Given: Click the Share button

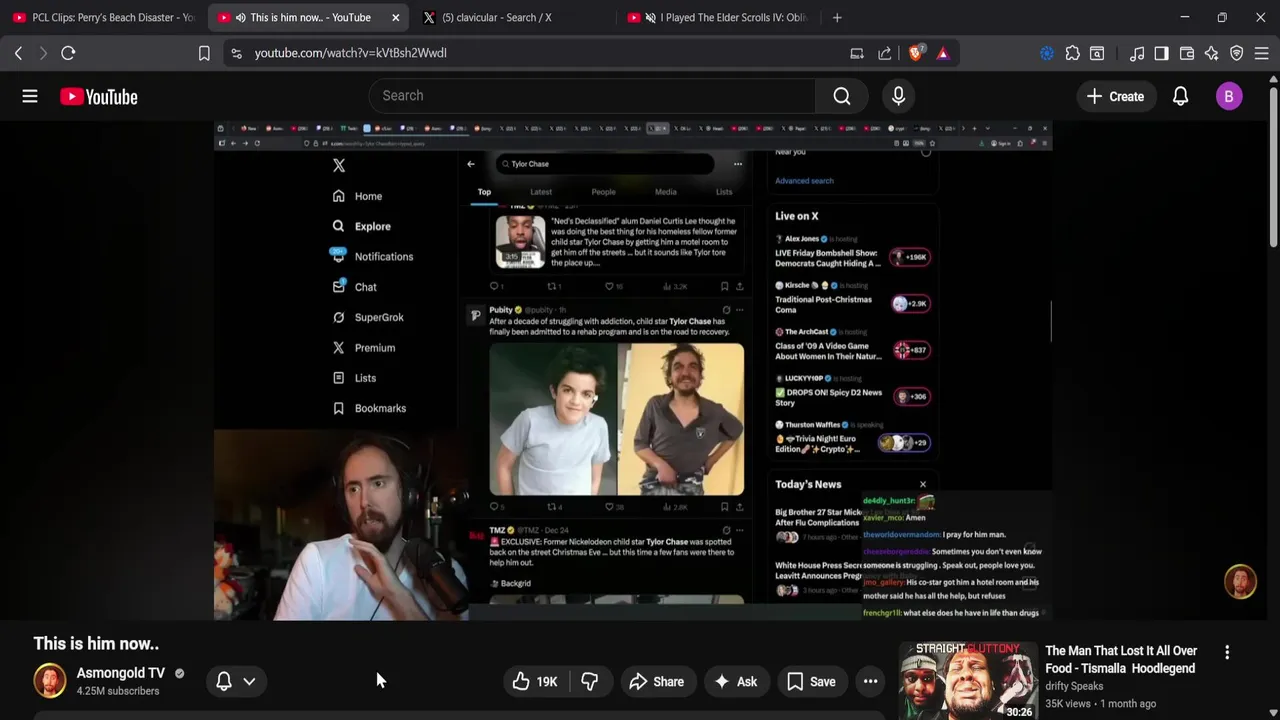Looking at the screenshot, I should (657, 682).
